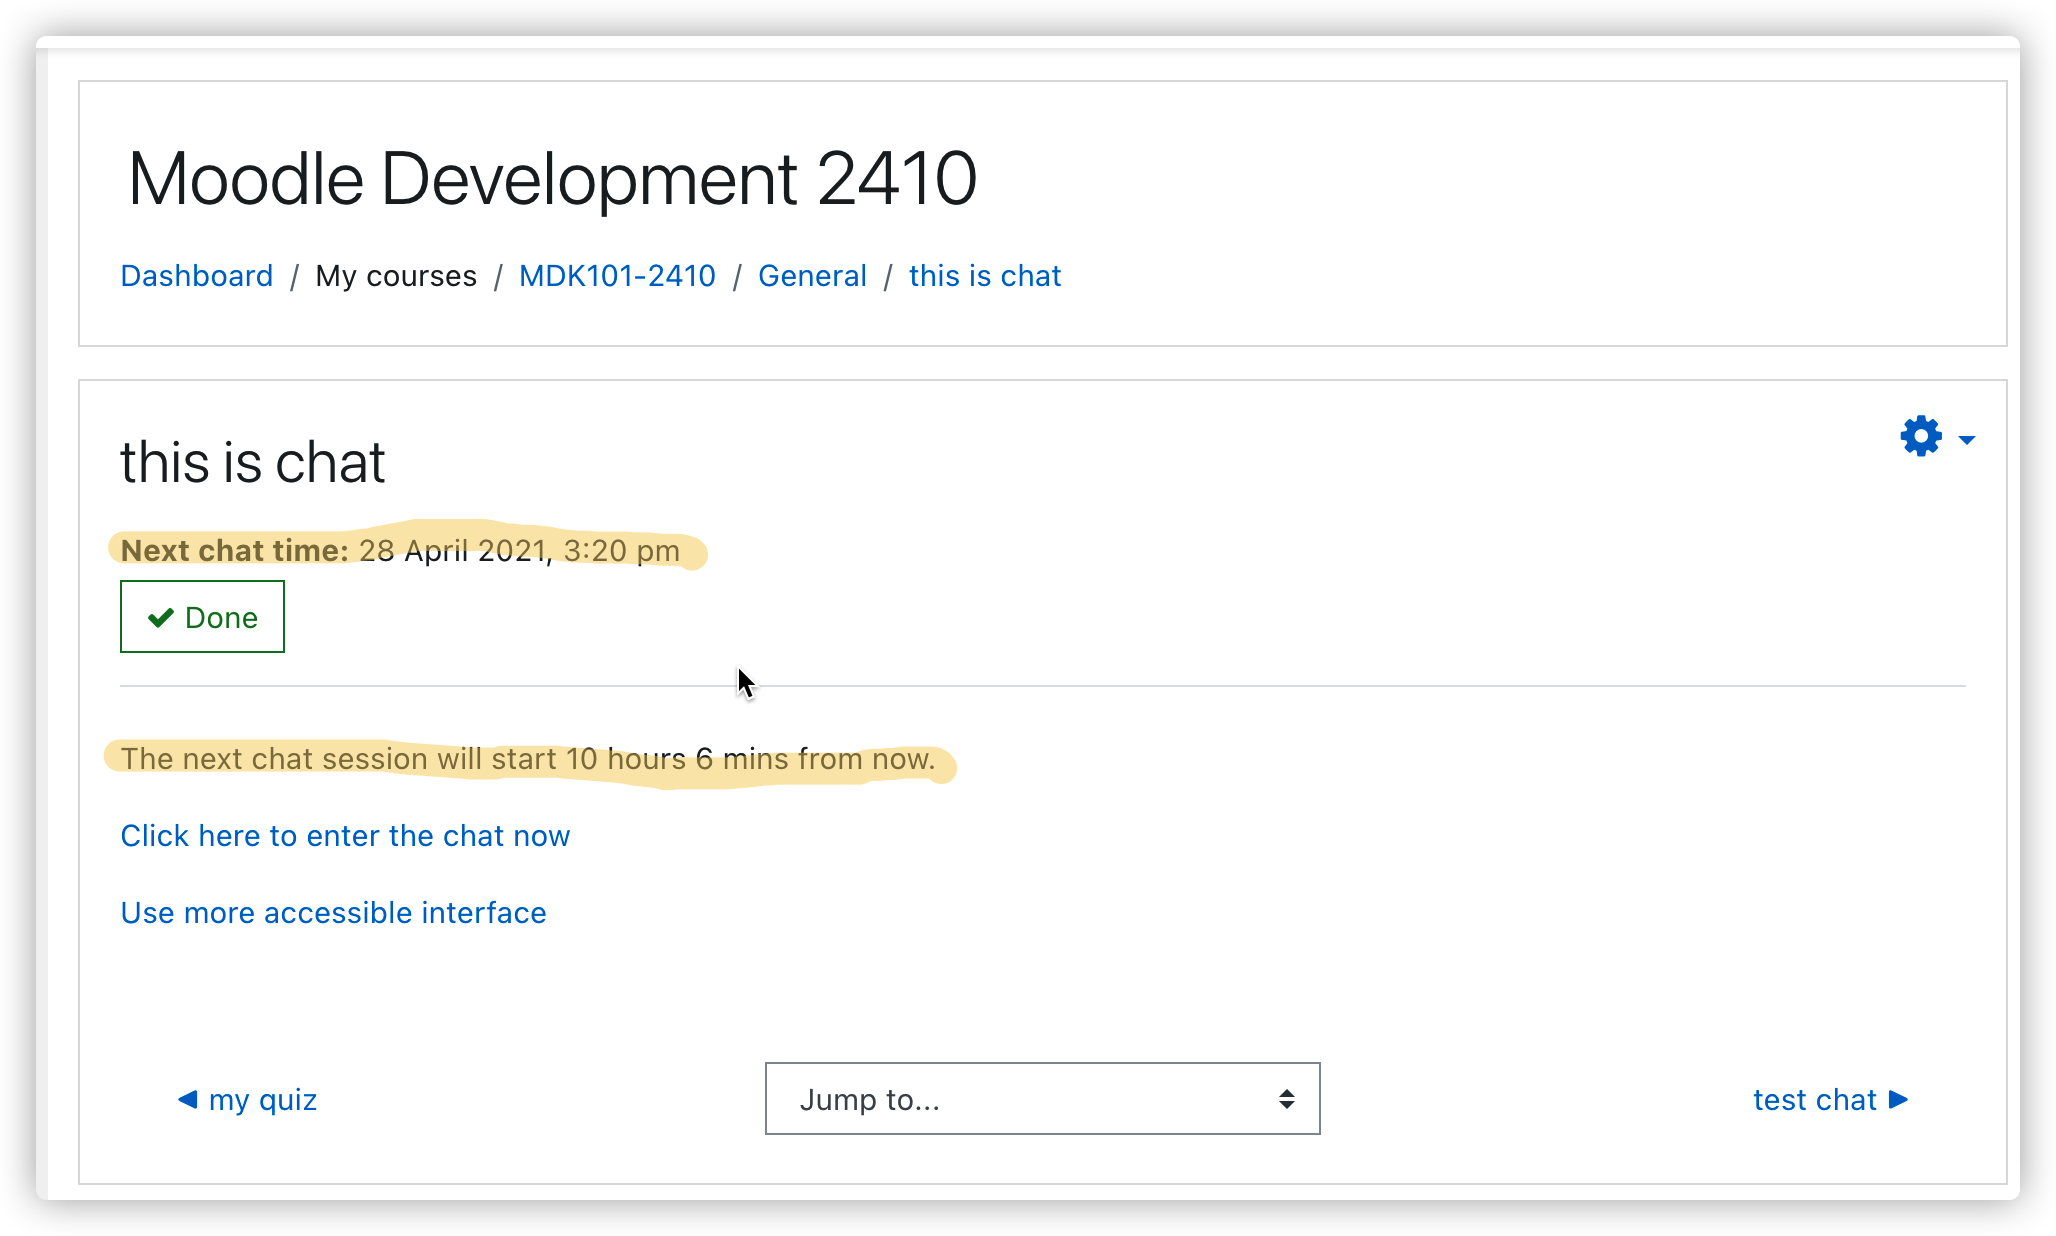Click the Moodle Development 2410 heading
The width and height of the screenshot is (2056, 1236).
point(552,179)
